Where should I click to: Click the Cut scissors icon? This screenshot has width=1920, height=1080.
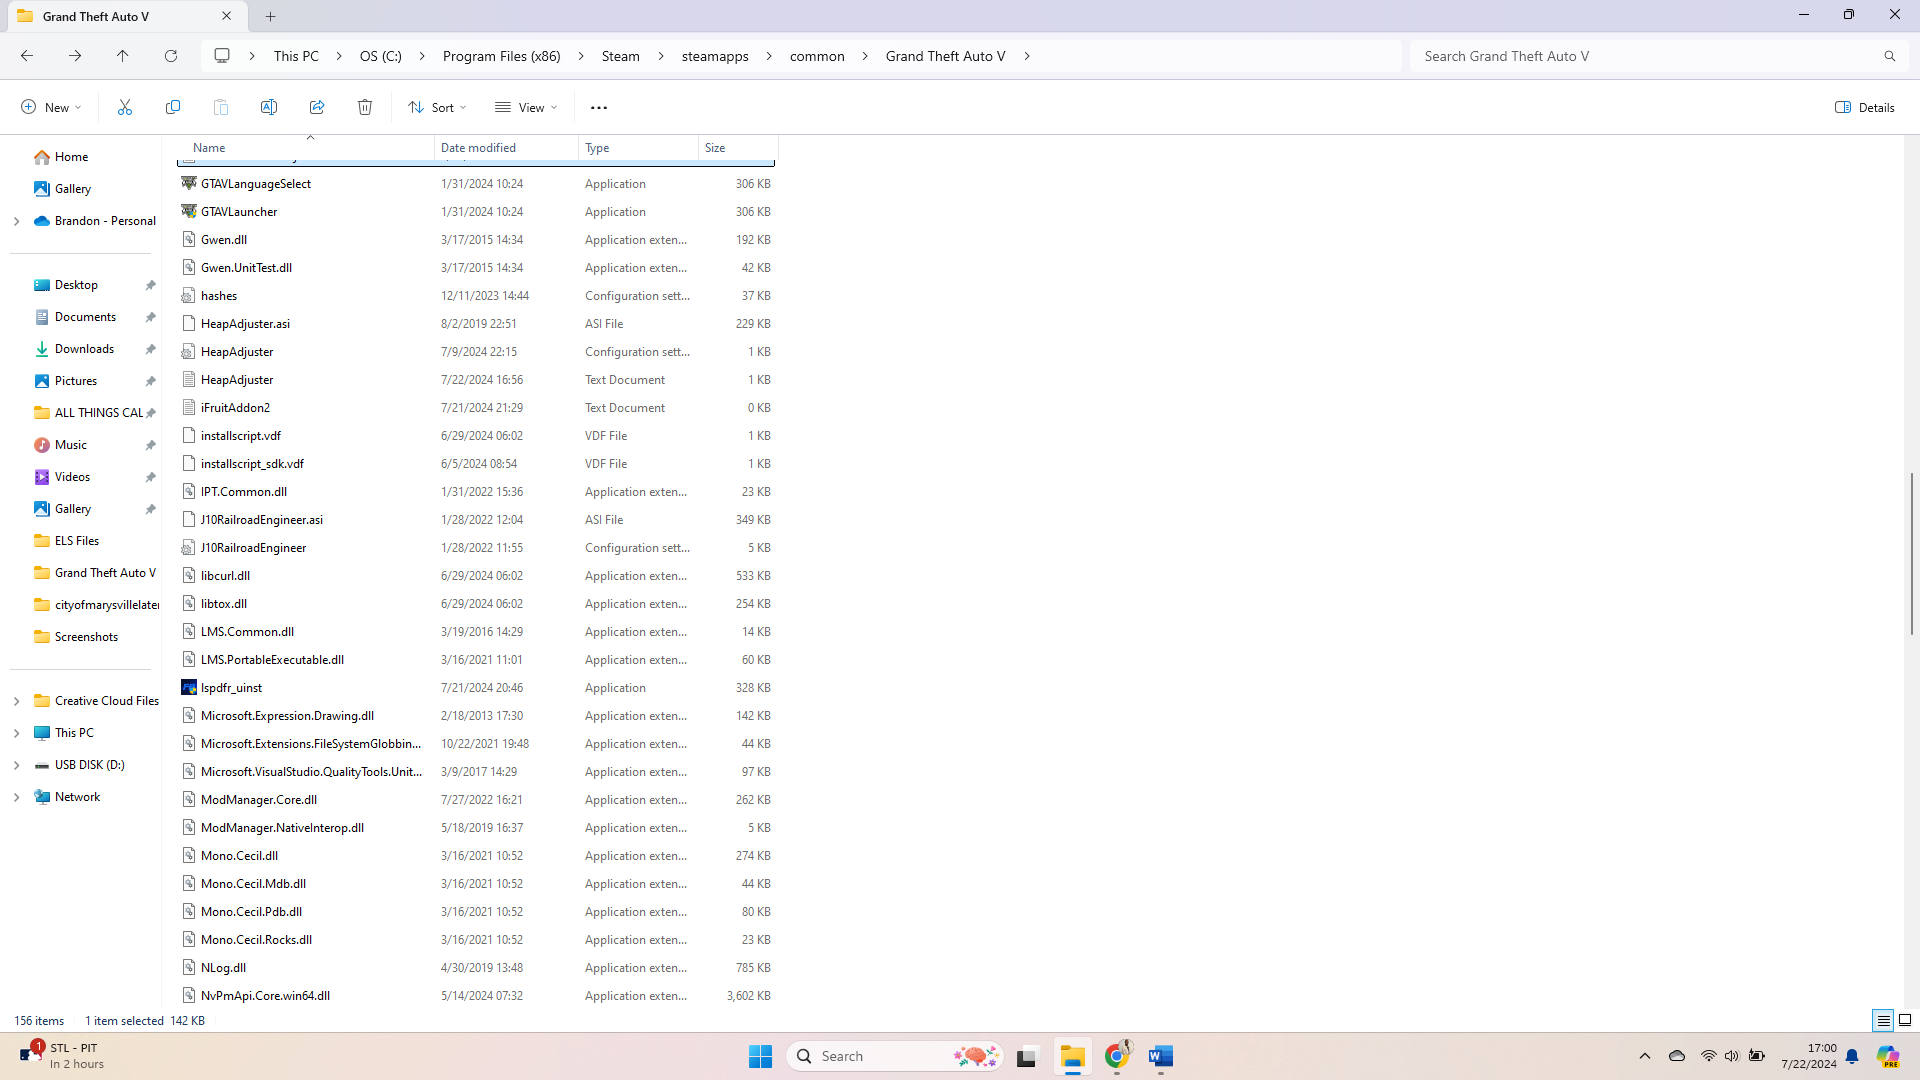(125, 107)
